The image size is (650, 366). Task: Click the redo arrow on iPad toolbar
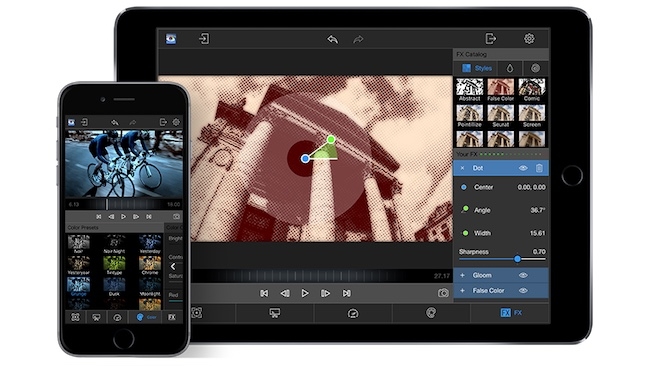[x=358, y=39]
